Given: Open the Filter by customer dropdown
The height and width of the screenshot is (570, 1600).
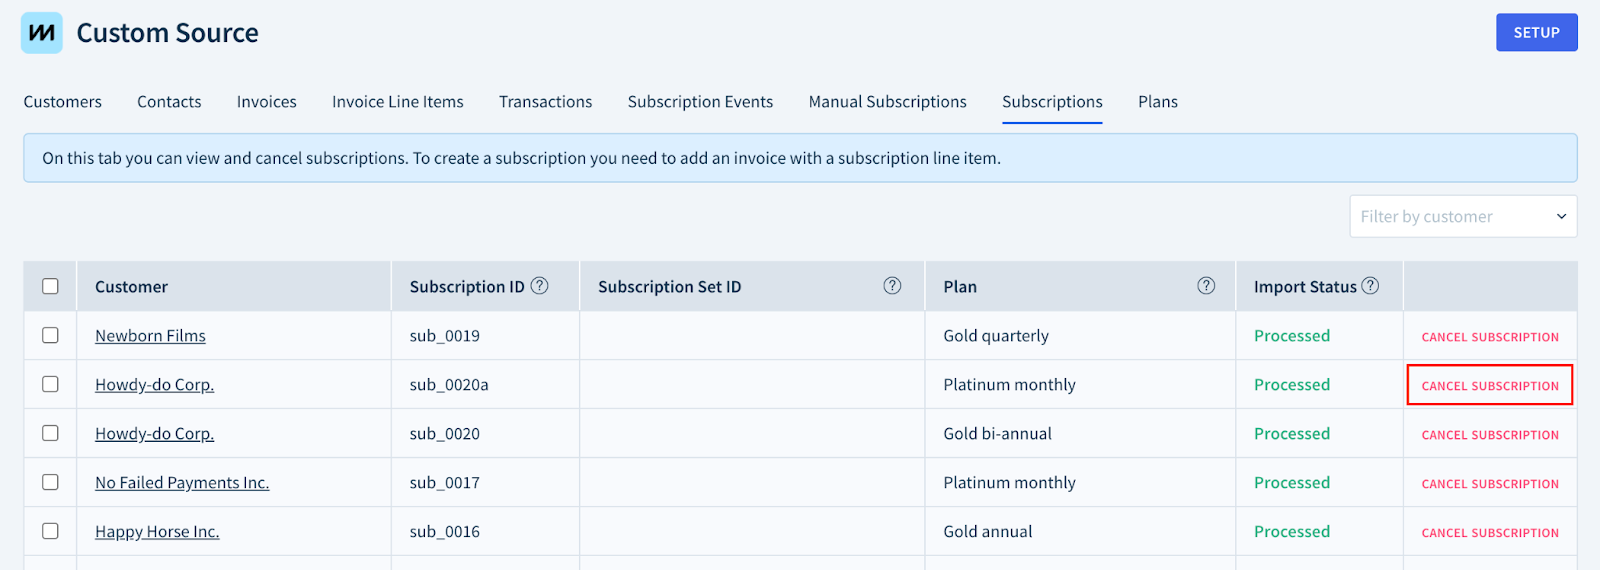Looking at the screenshot, I should [x=1463, y=216].
